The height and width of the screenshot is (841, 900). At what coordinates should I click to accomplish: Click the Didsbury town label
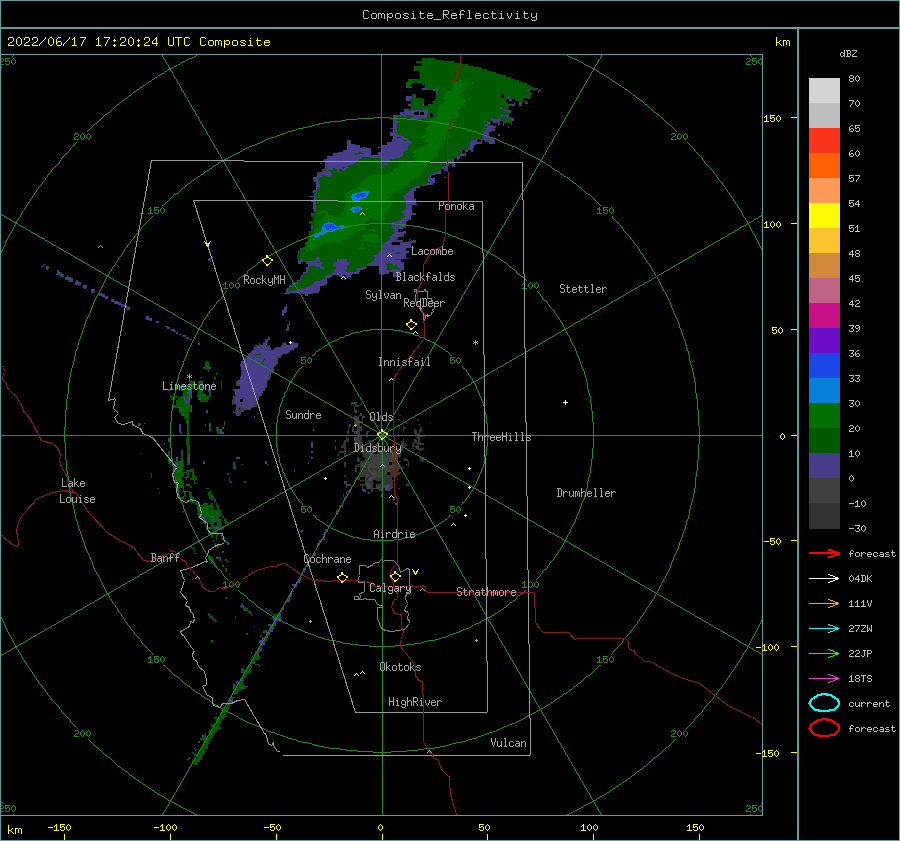377,448
